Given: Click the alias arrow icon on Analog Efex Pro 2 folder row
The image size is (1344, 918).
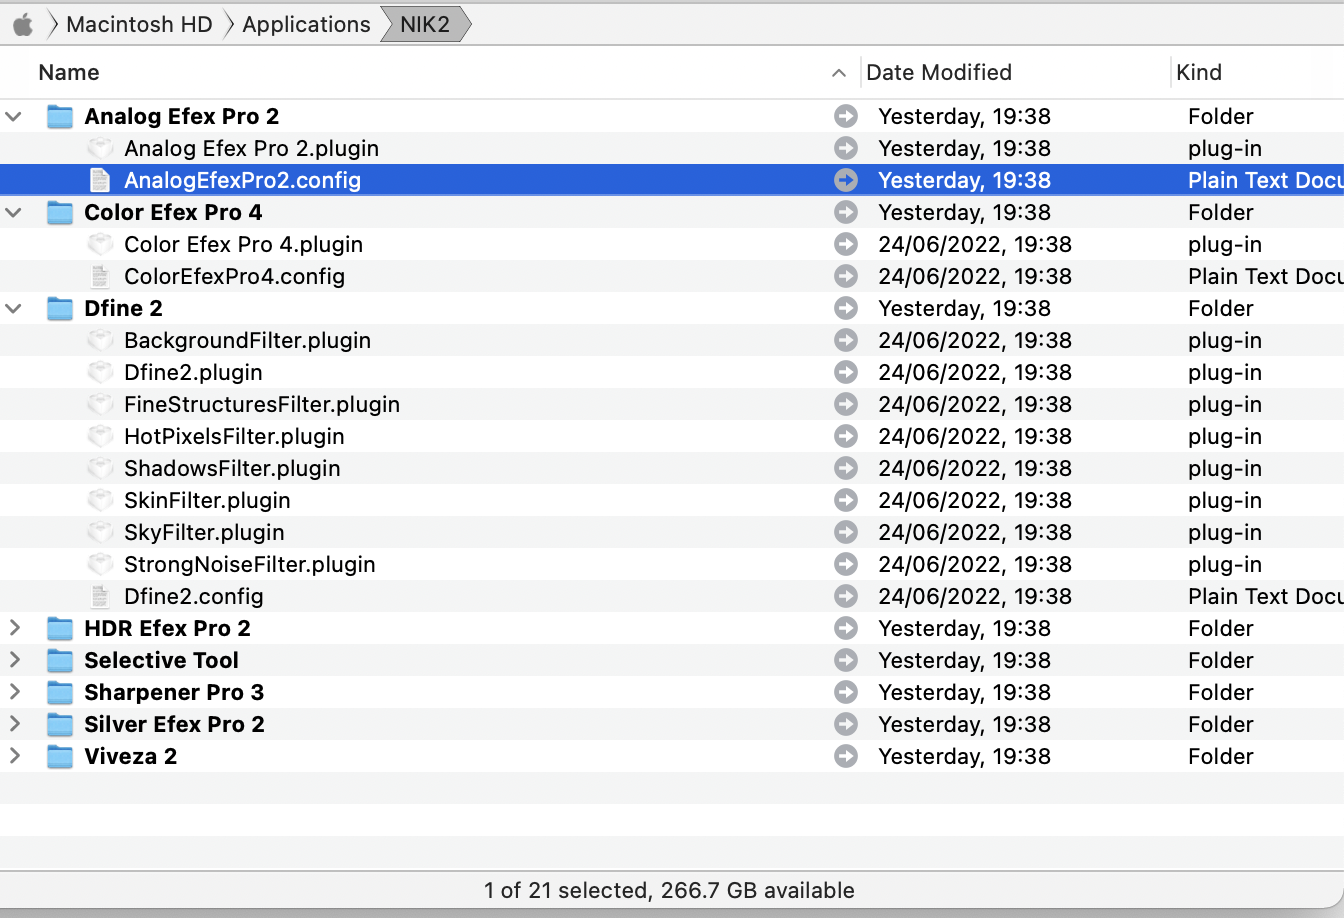Looking at the screenshot, I should tap(846, 116).
